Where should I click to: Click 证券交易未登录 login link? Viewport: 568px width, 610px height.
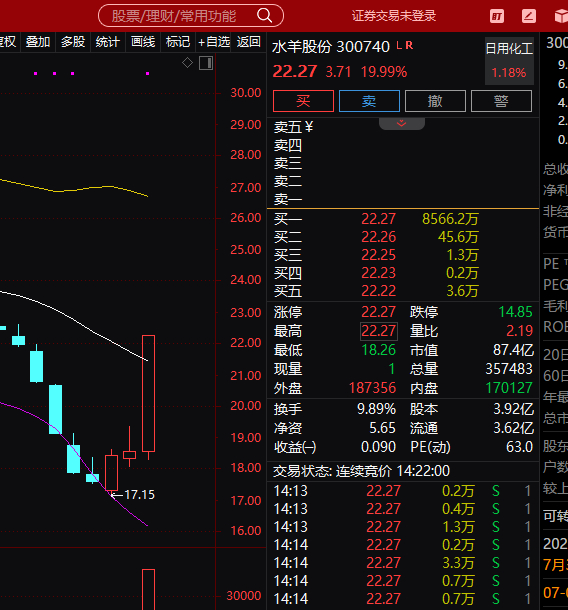pyautogui.click(x=394, y=16)
